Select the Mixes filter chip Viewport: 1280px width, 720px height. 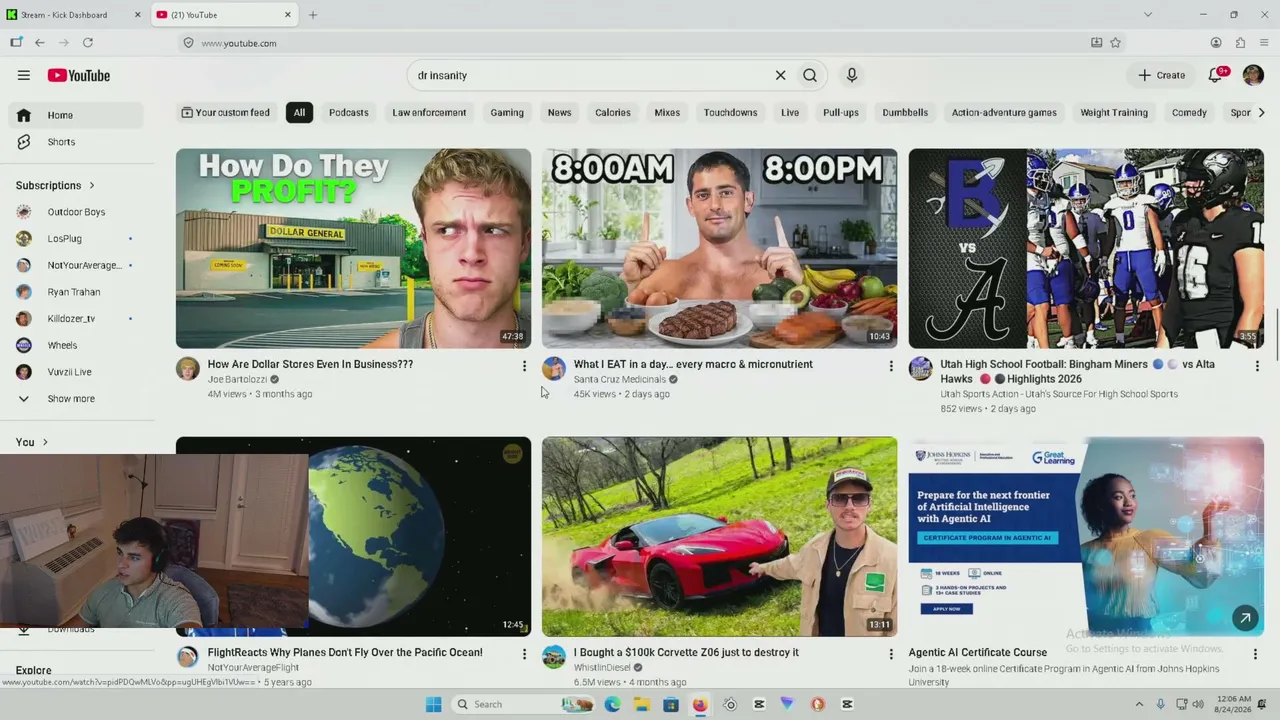(667, 113)
